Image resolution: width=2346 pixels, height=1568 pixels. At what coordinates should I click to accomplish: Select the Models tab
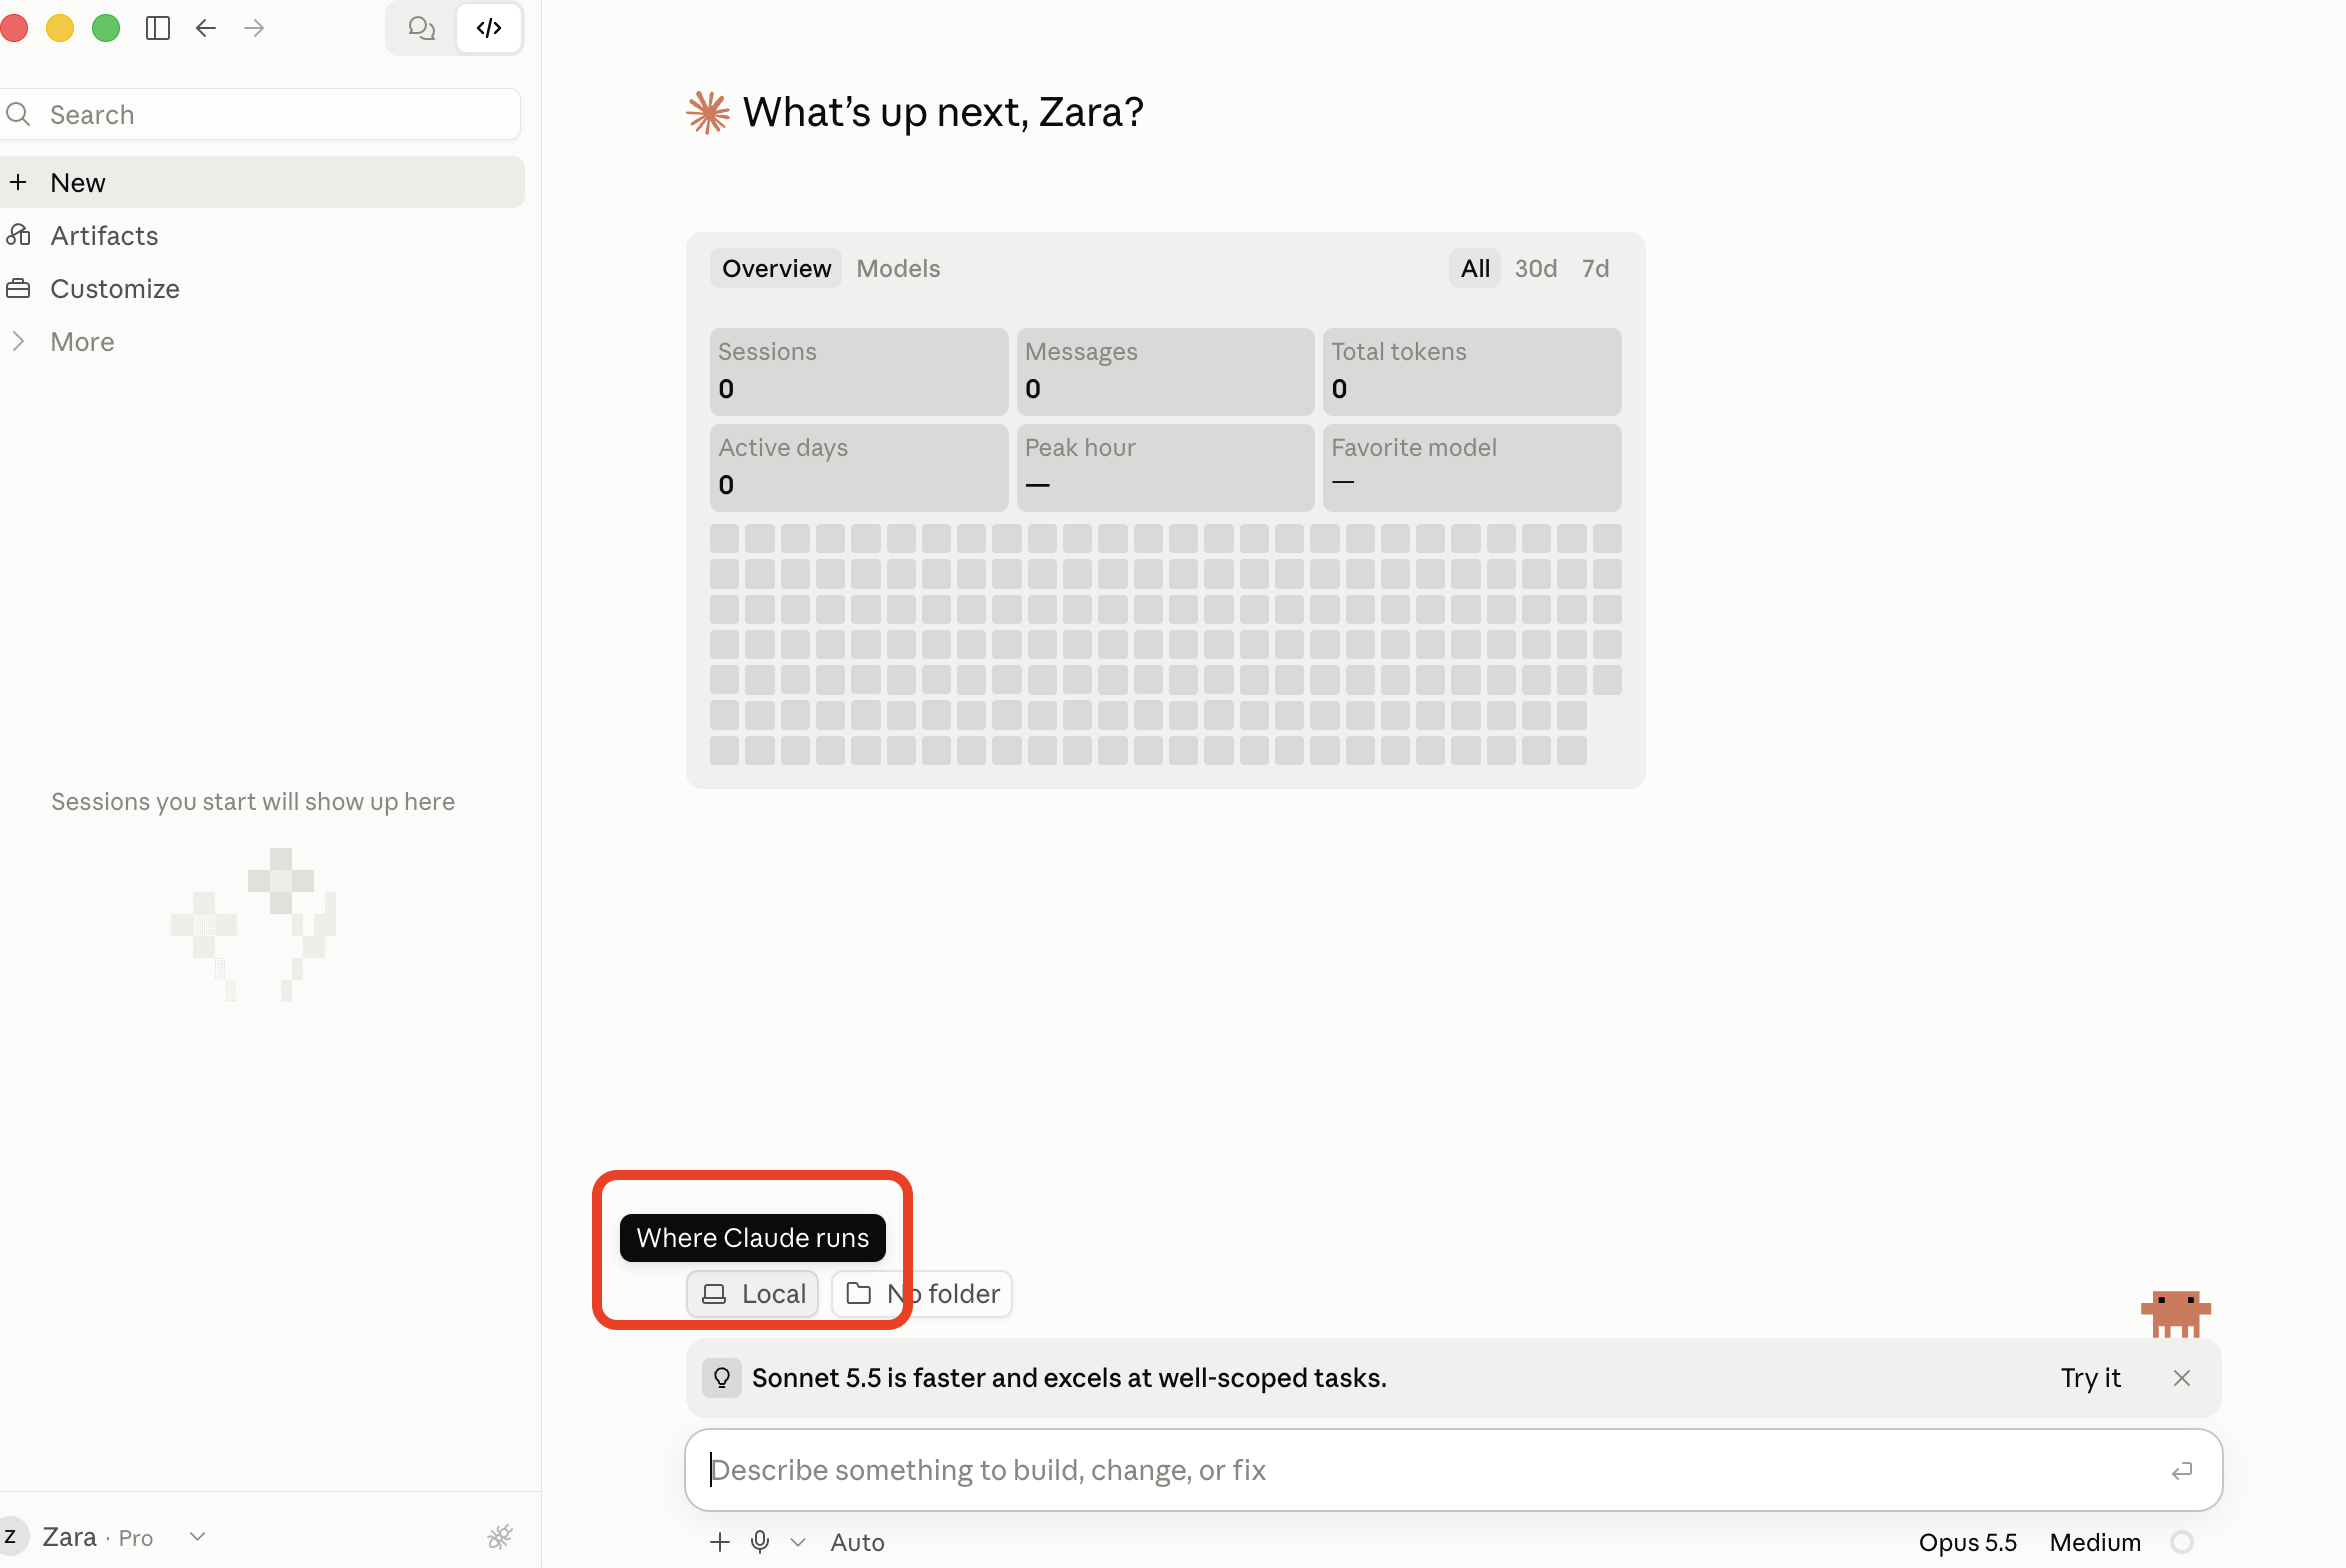pos(898,268)
